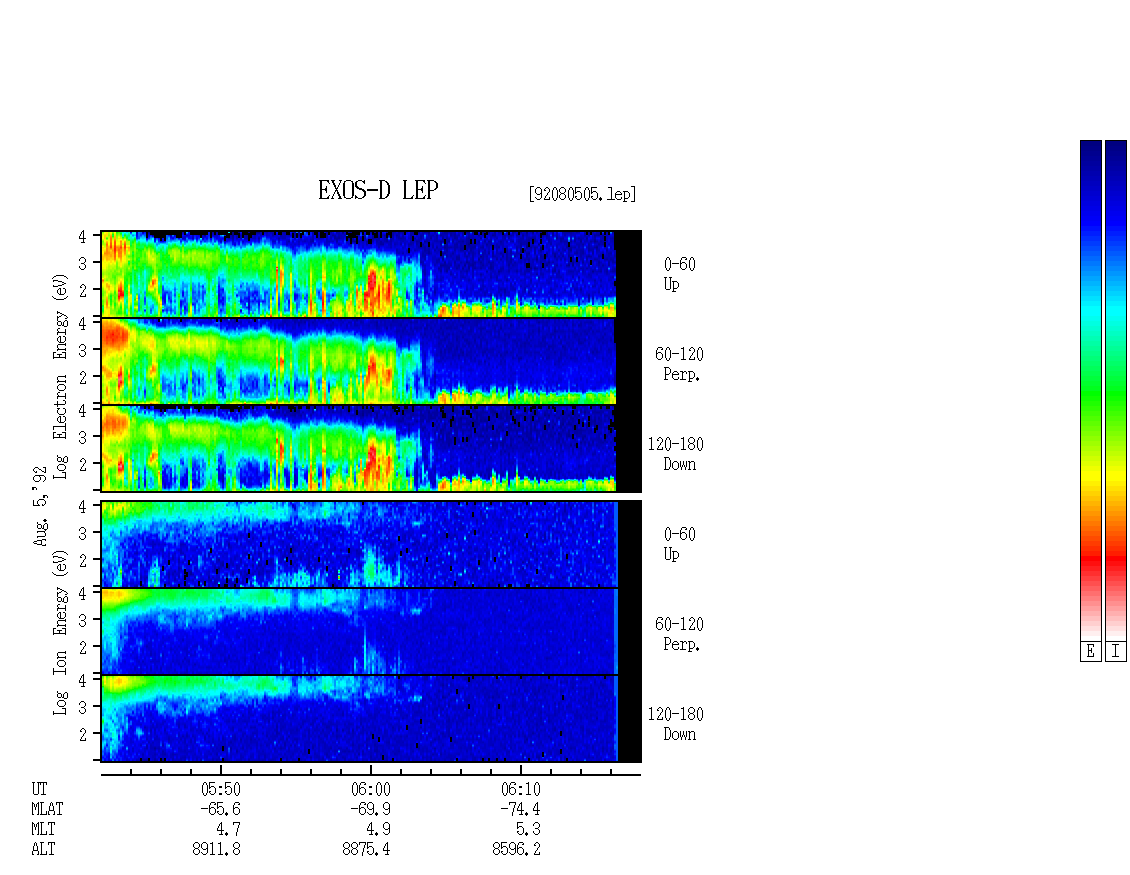Click the 05:50 UT time value
This screenshot has height=875, width=1130.
(221, 789)
